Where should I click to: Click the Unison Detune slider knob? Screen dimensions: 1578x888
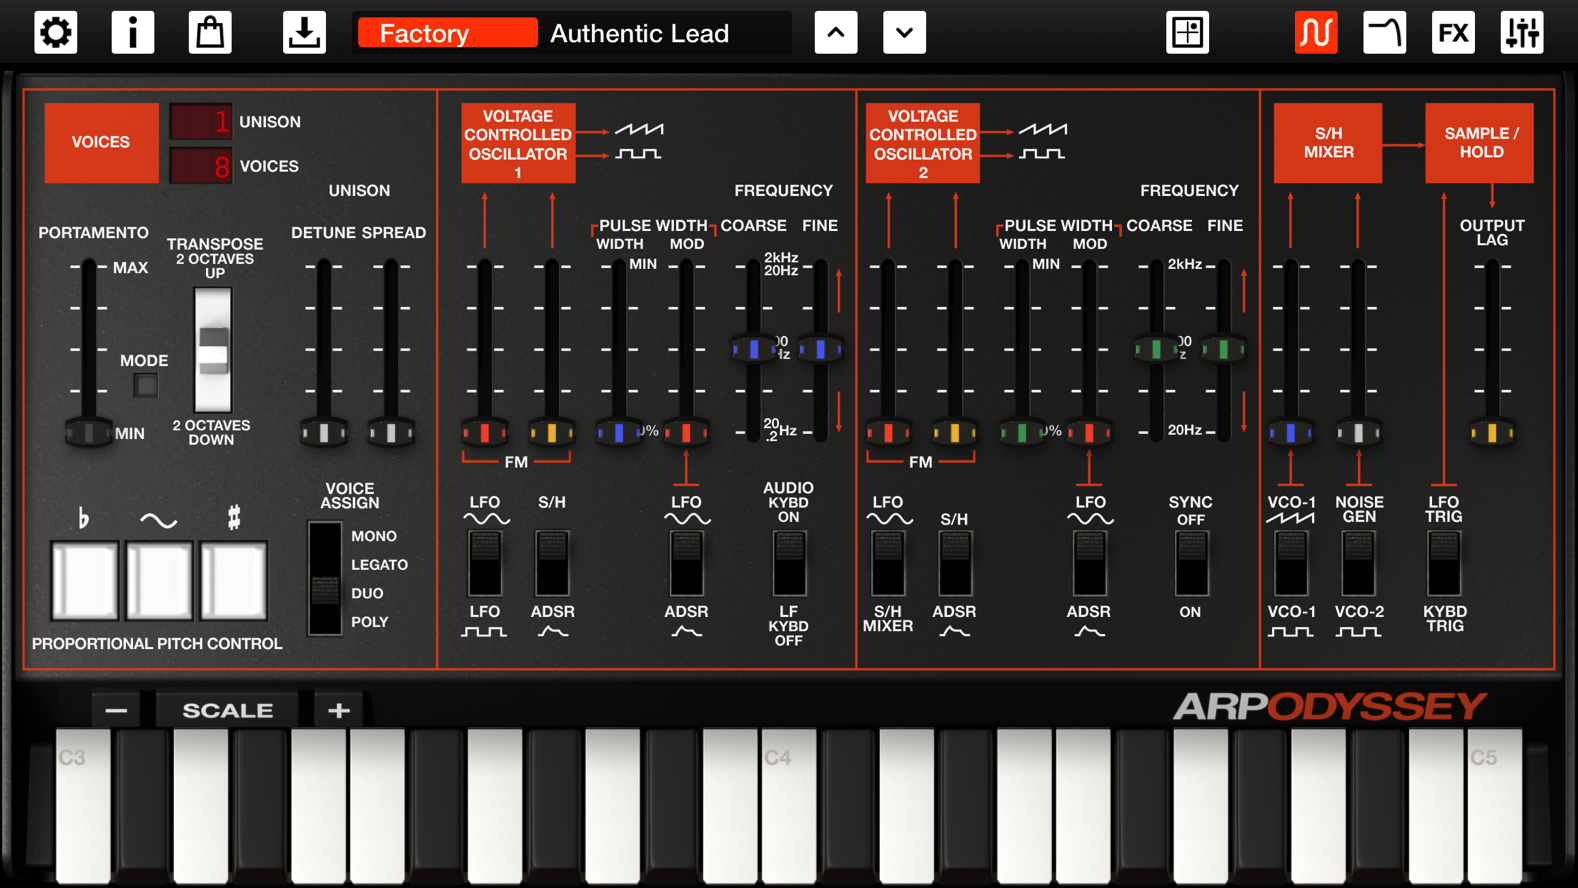pos(324,432)
